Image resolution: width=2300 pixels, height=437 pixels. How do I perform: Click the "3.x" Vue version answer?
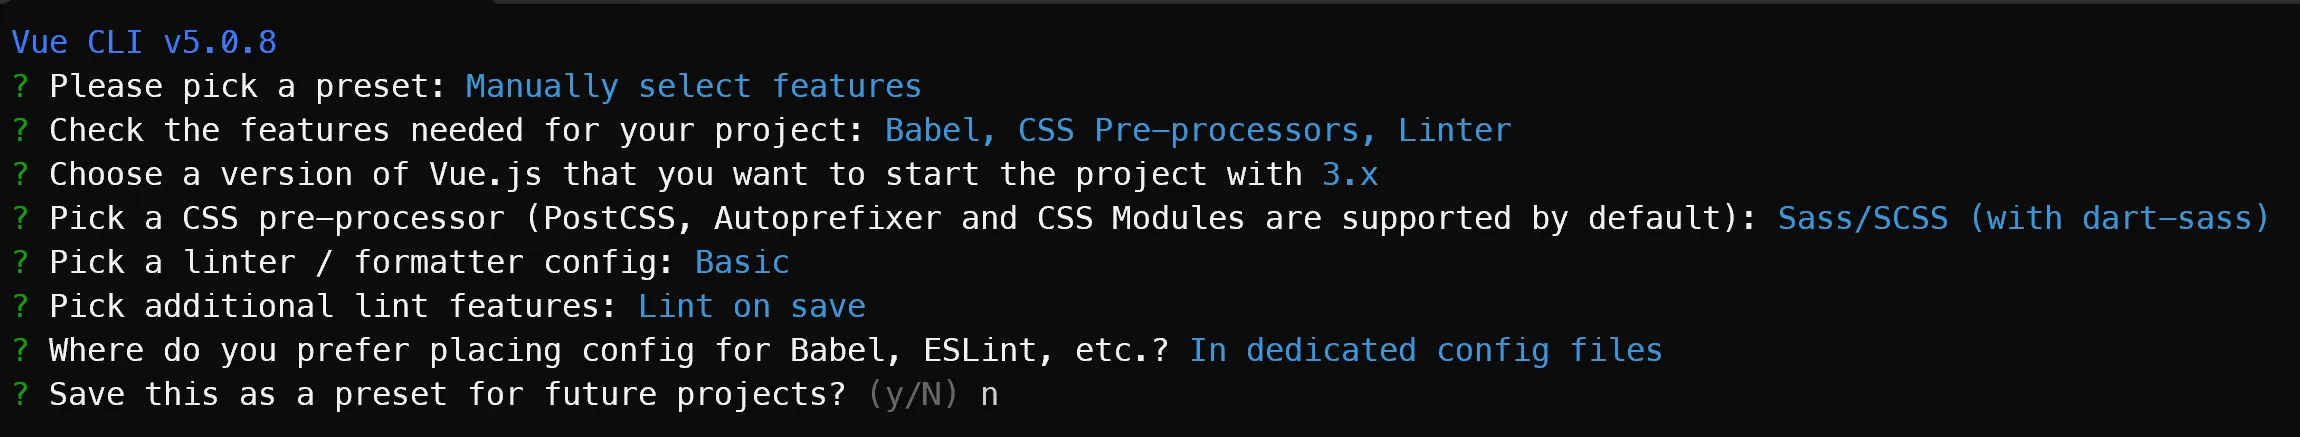click(1349, 174)
